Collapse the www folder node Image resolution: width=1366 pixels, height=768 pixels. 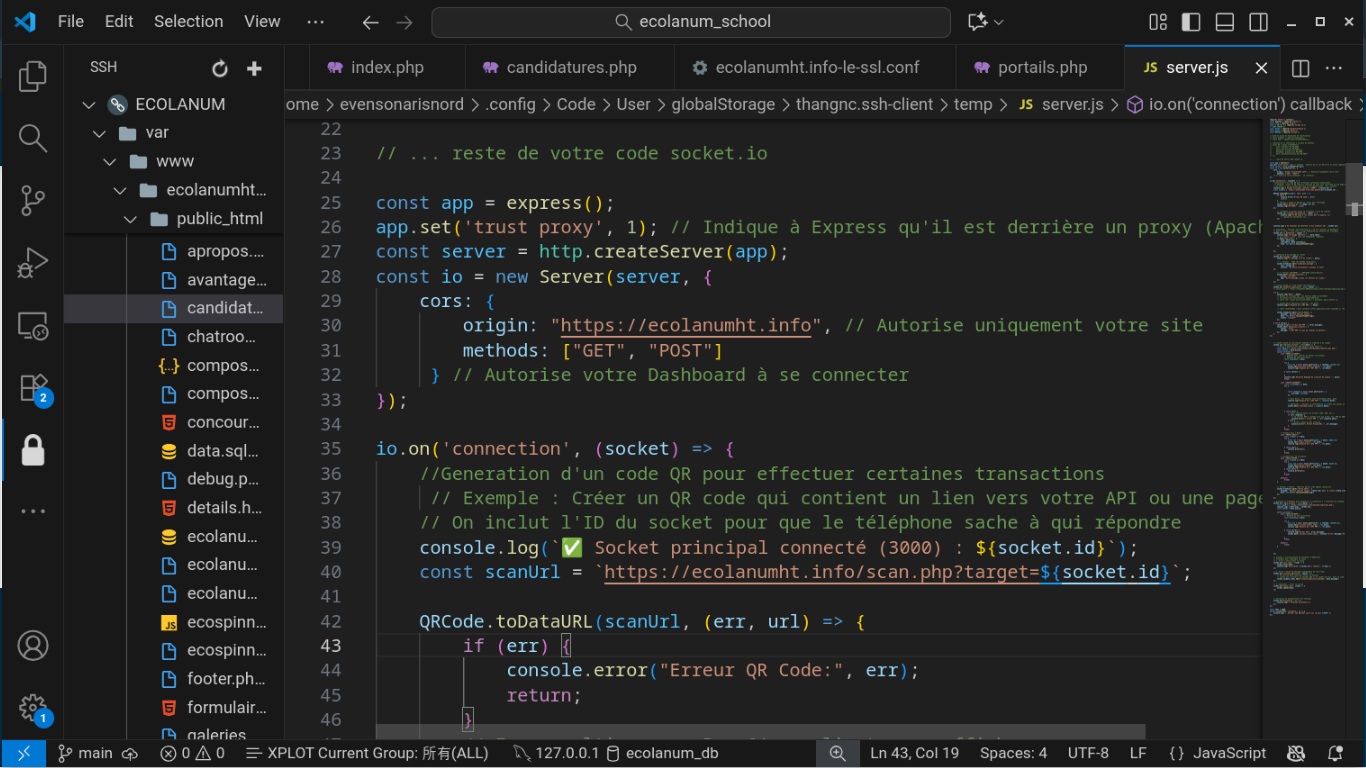coord(109,161)
